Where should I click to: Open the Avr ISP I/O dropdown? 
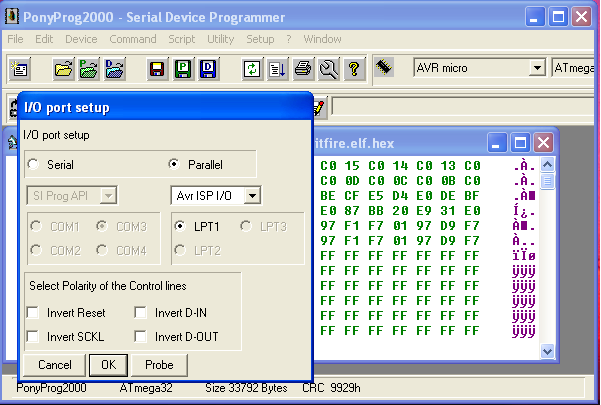point(252,196)
